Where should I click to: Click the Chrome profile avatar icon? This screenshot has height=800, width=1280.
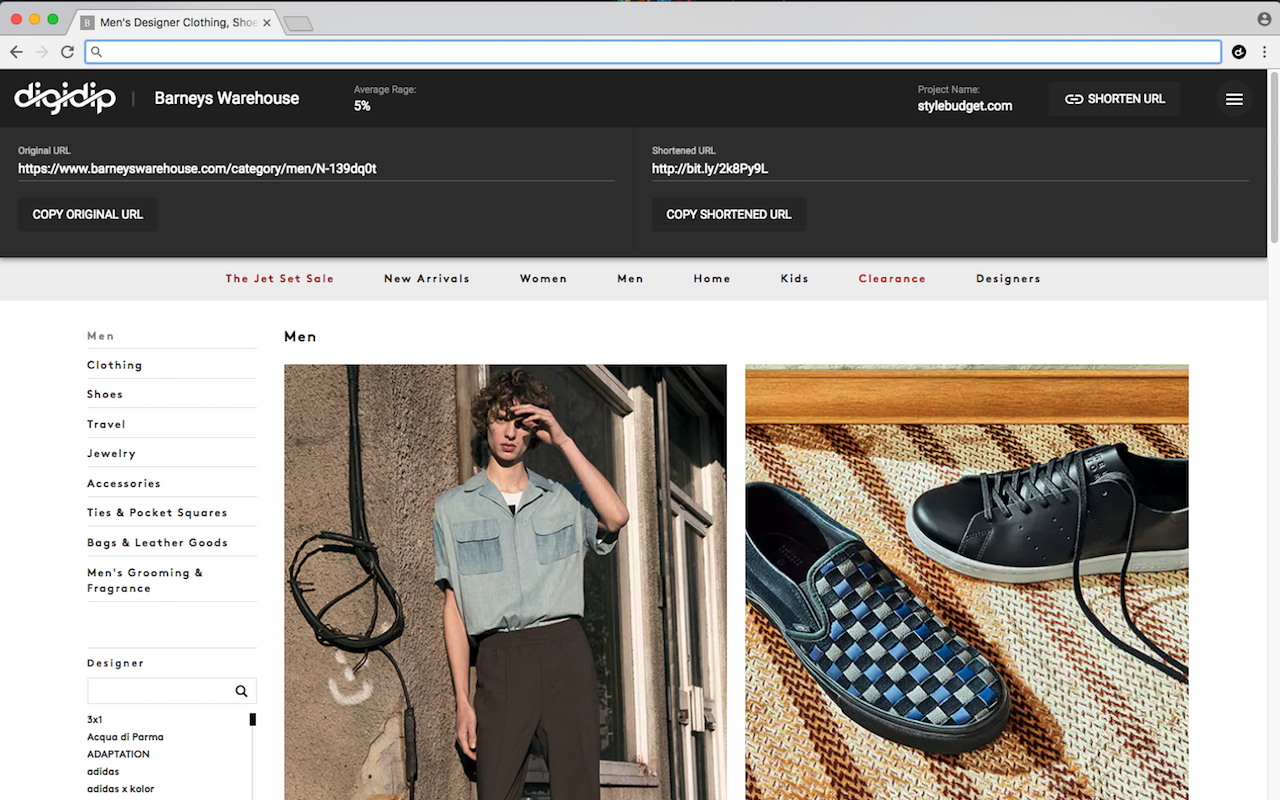tap(1264, 19)
